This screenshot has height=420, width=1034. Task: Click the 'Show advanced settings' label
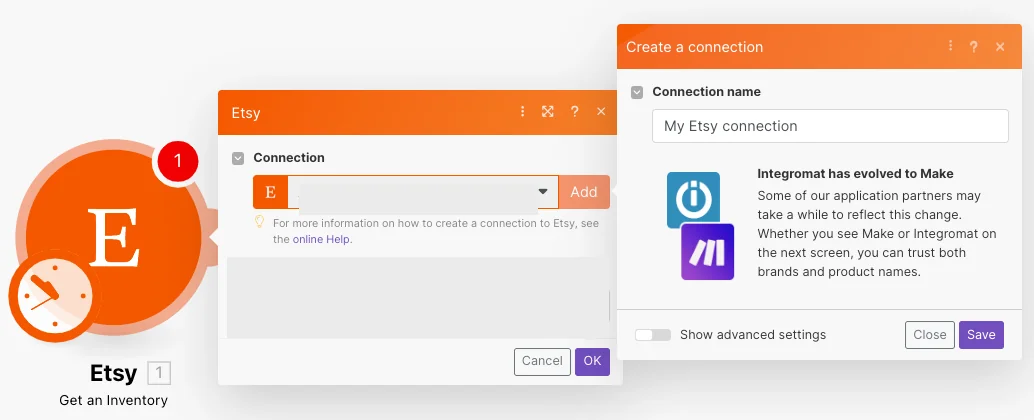tap(752, 335)
